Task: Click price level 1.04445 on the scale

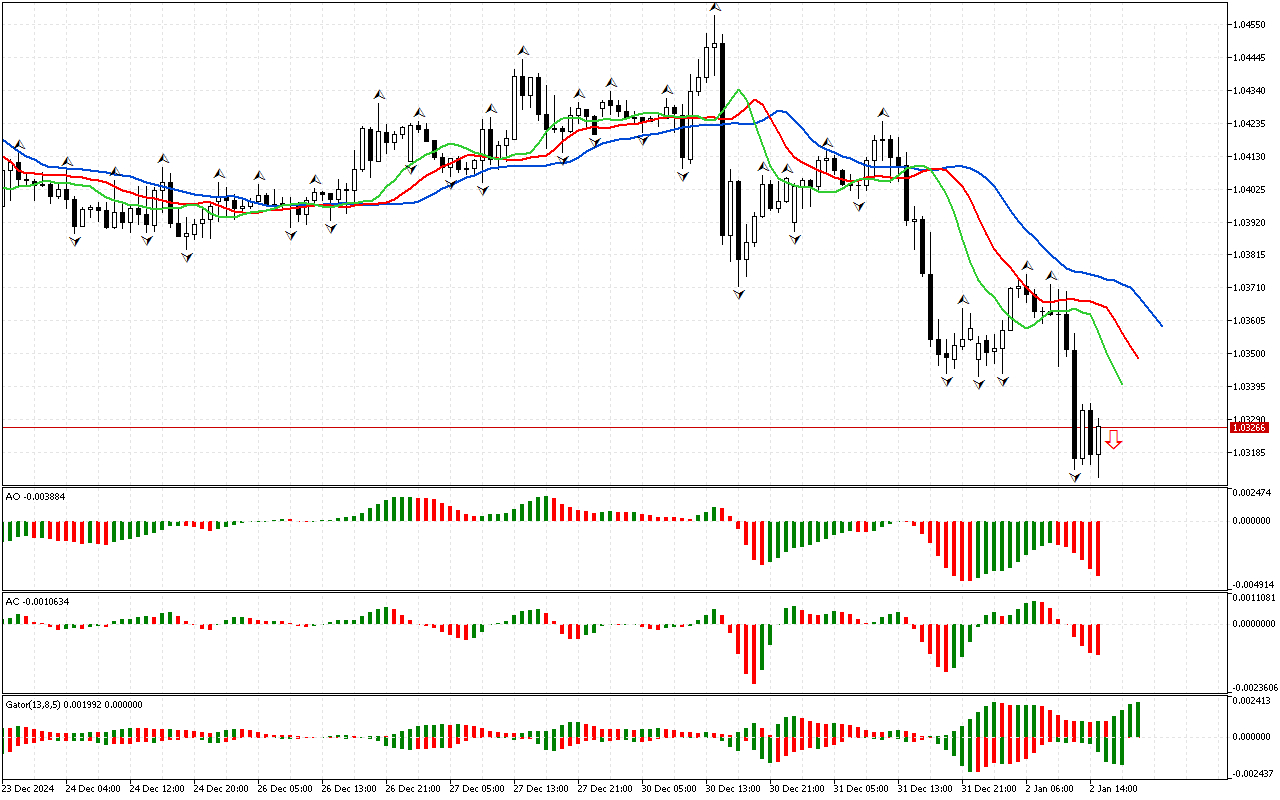Action: pyautogui.click(x=1250, y=57)
